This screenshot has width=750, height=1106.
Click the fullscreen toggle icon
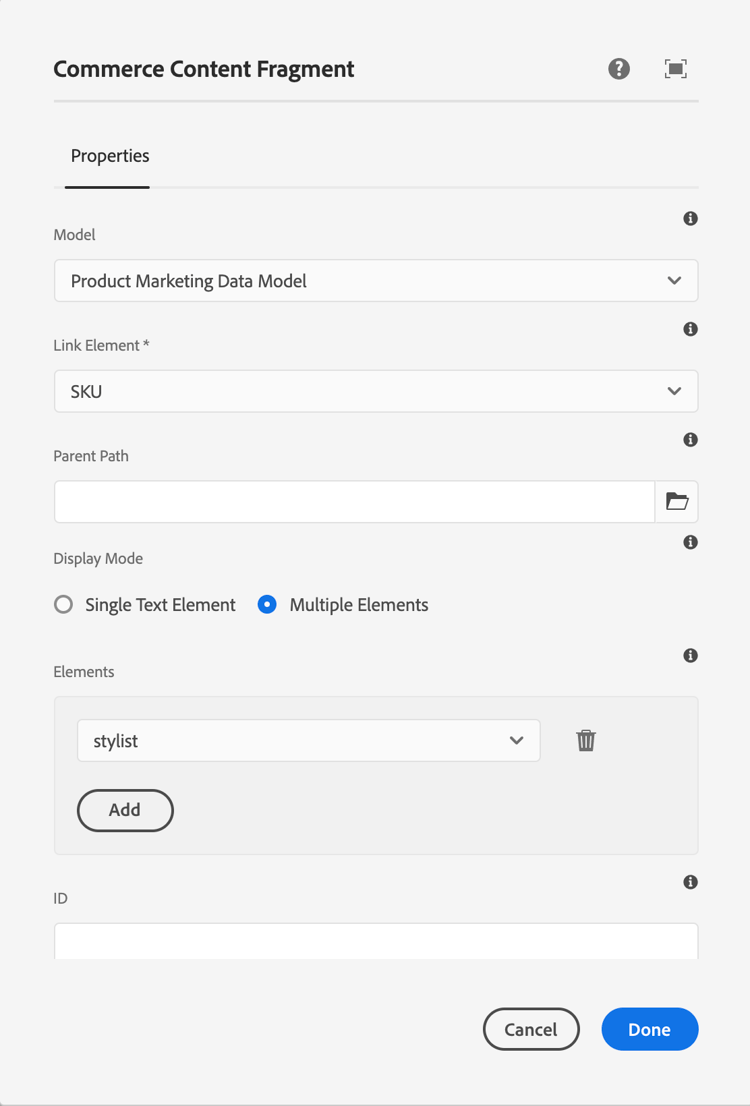point(676,68)
